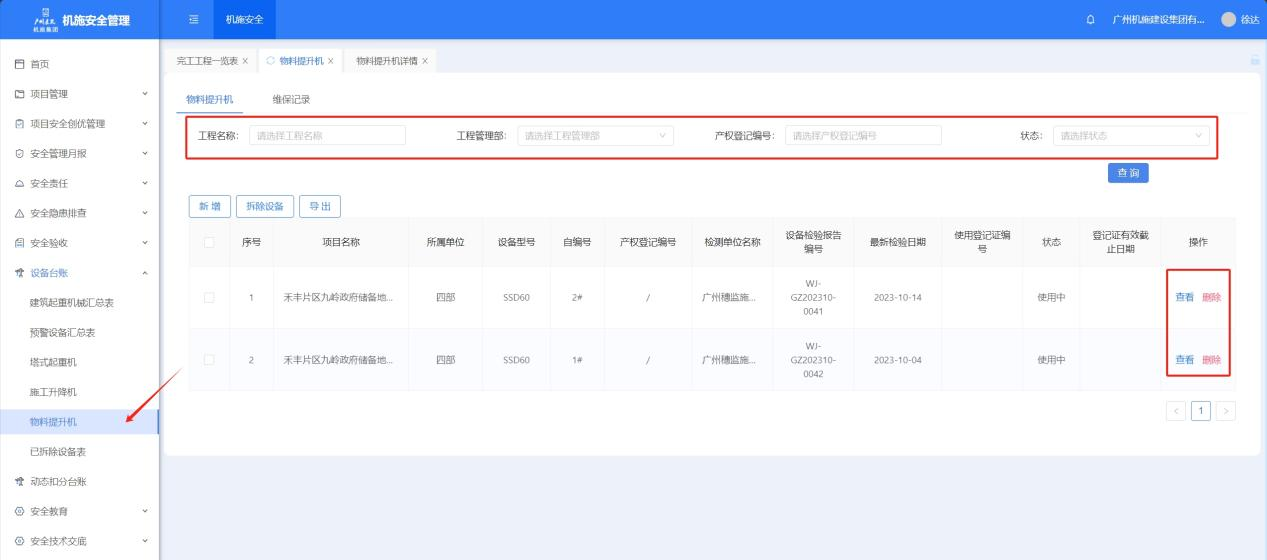The image size is (1267, 560).
Task: Select the checkbox for row 1
Action: pyautogui.click(x=209, y=297)
